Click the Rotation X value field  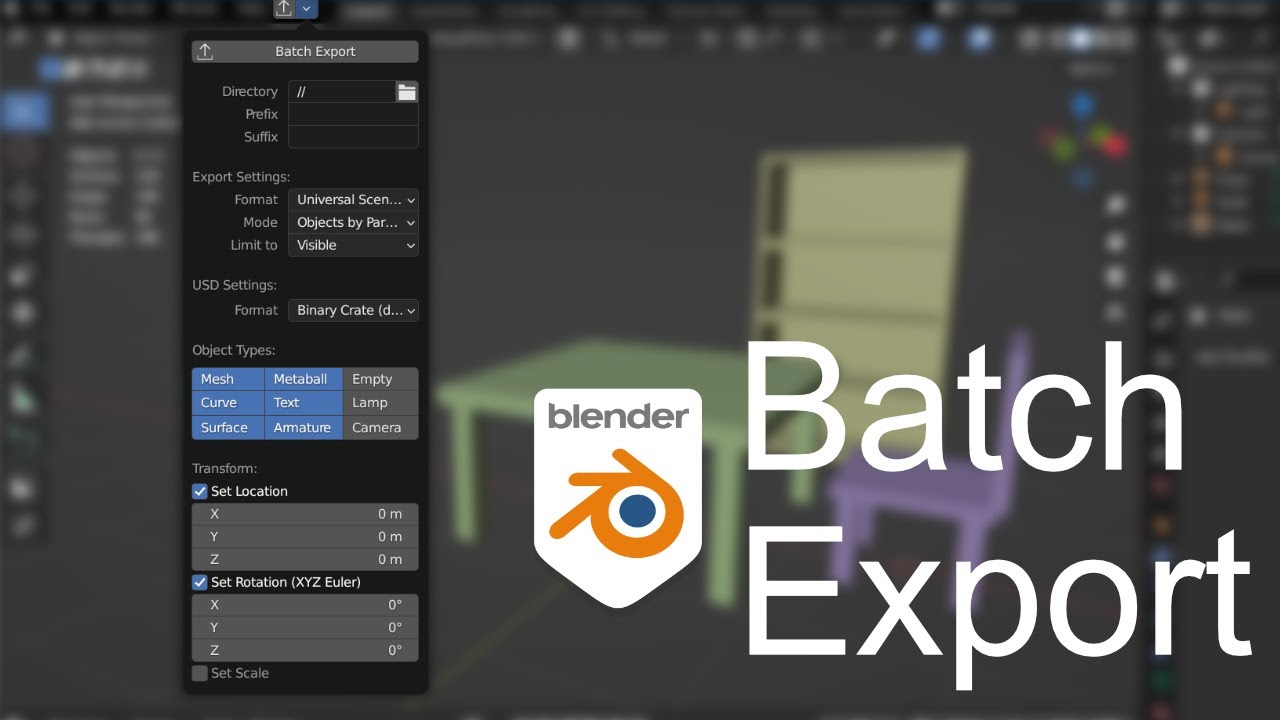(305, 605)
